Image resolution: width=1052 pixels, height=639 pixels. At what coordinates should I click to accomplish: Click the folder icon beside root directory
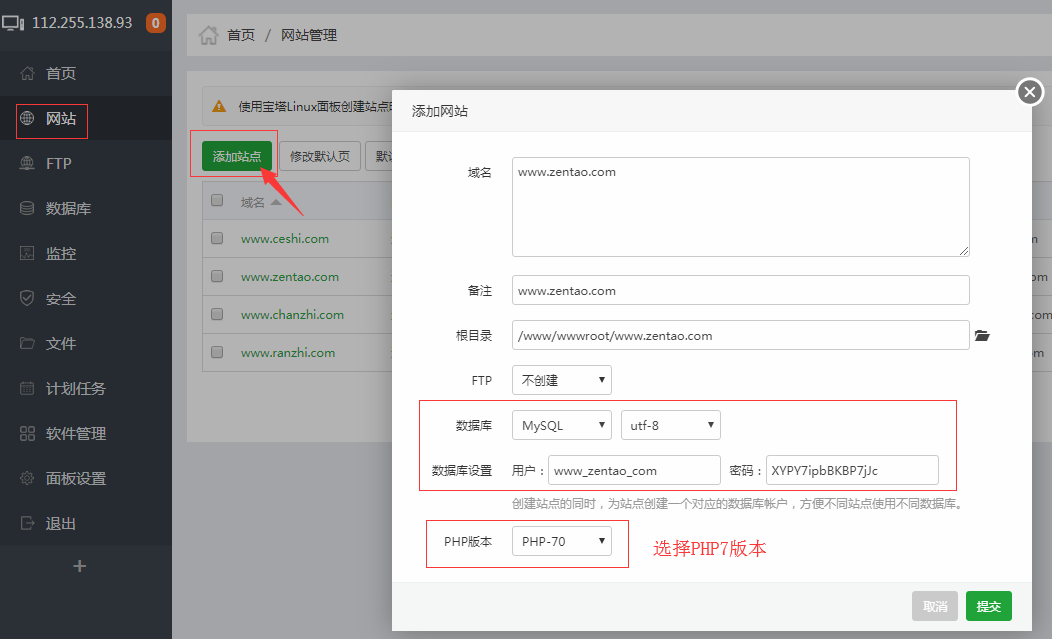tap(981, 336)
